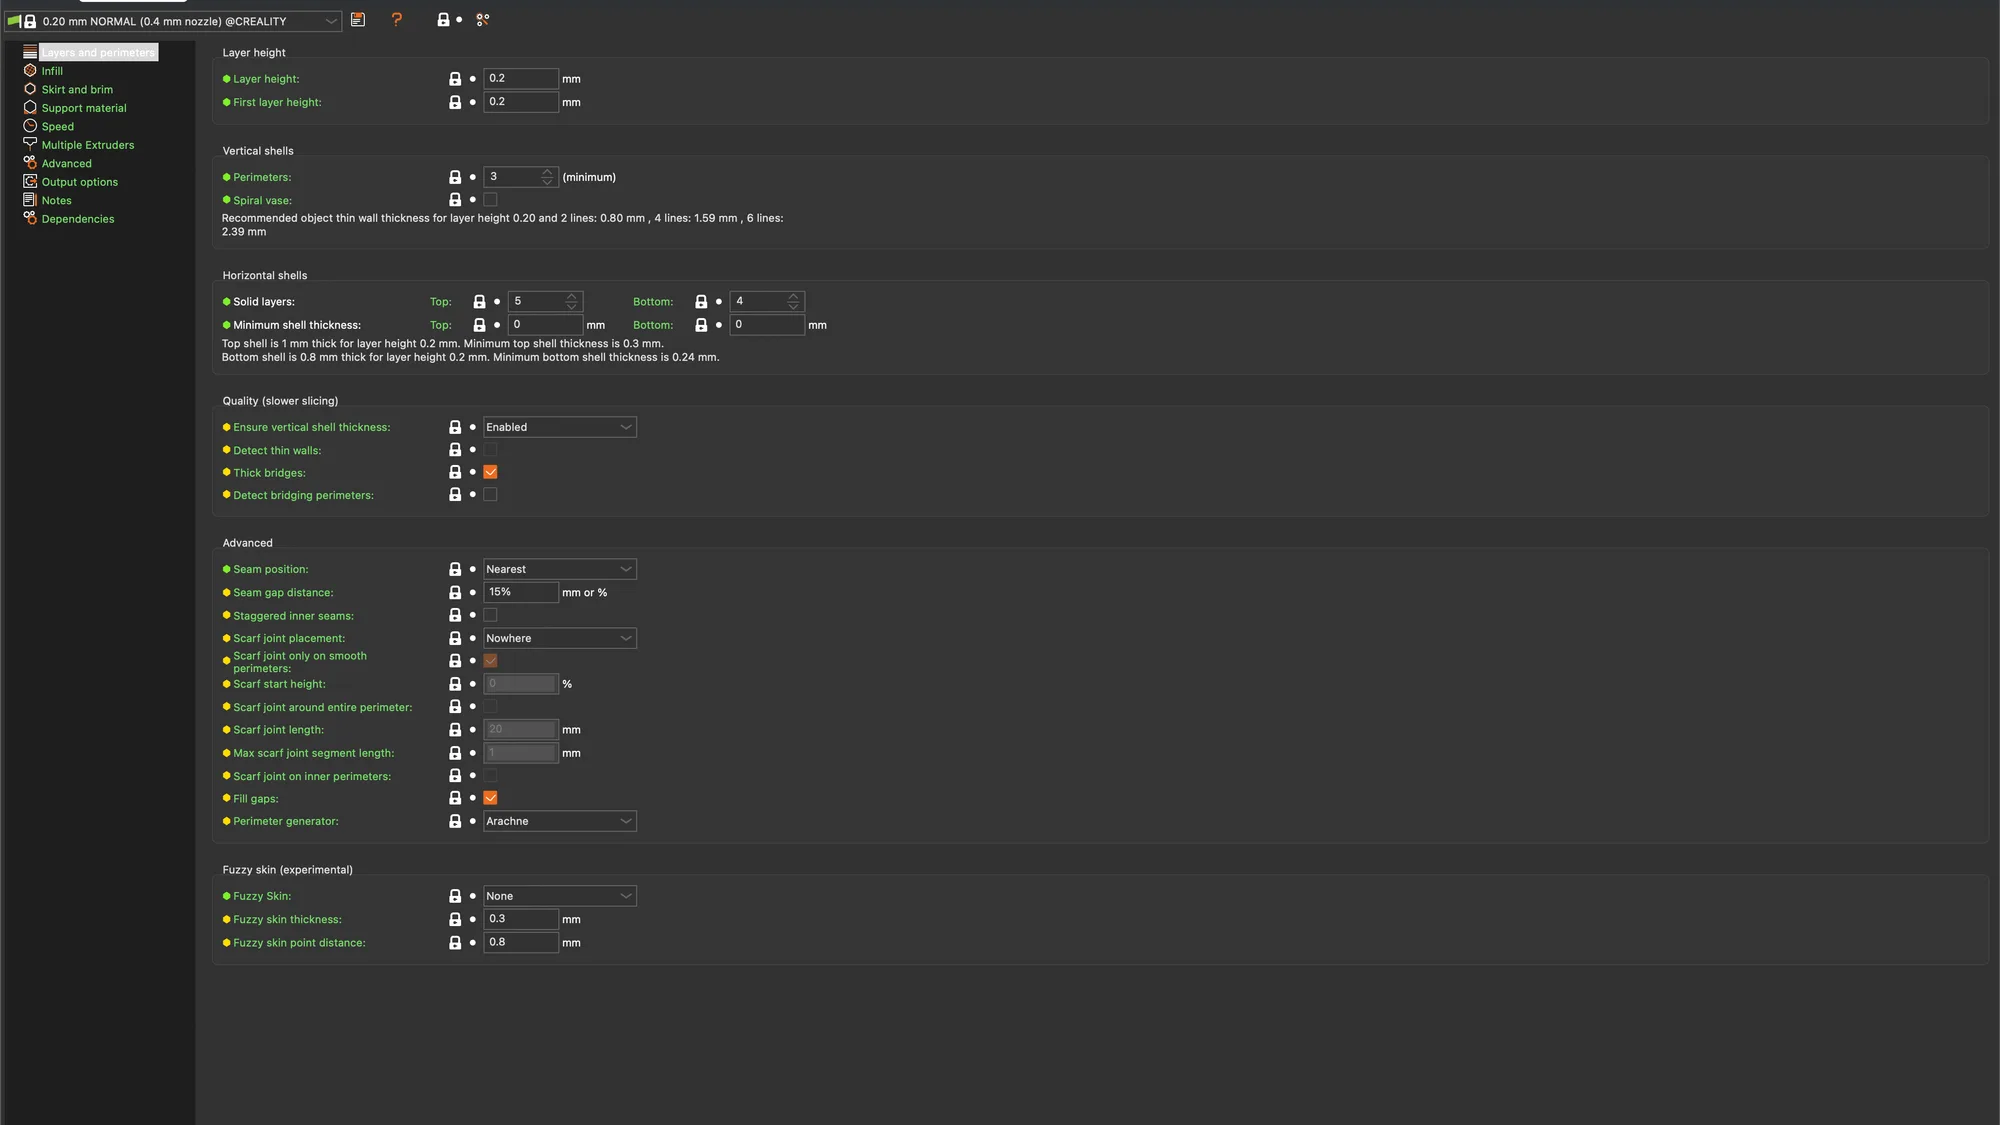Enable the Spiral vase checkbox
Image resolution: width=2000 pixels, height=1125 pixels.
click(490, 200)
